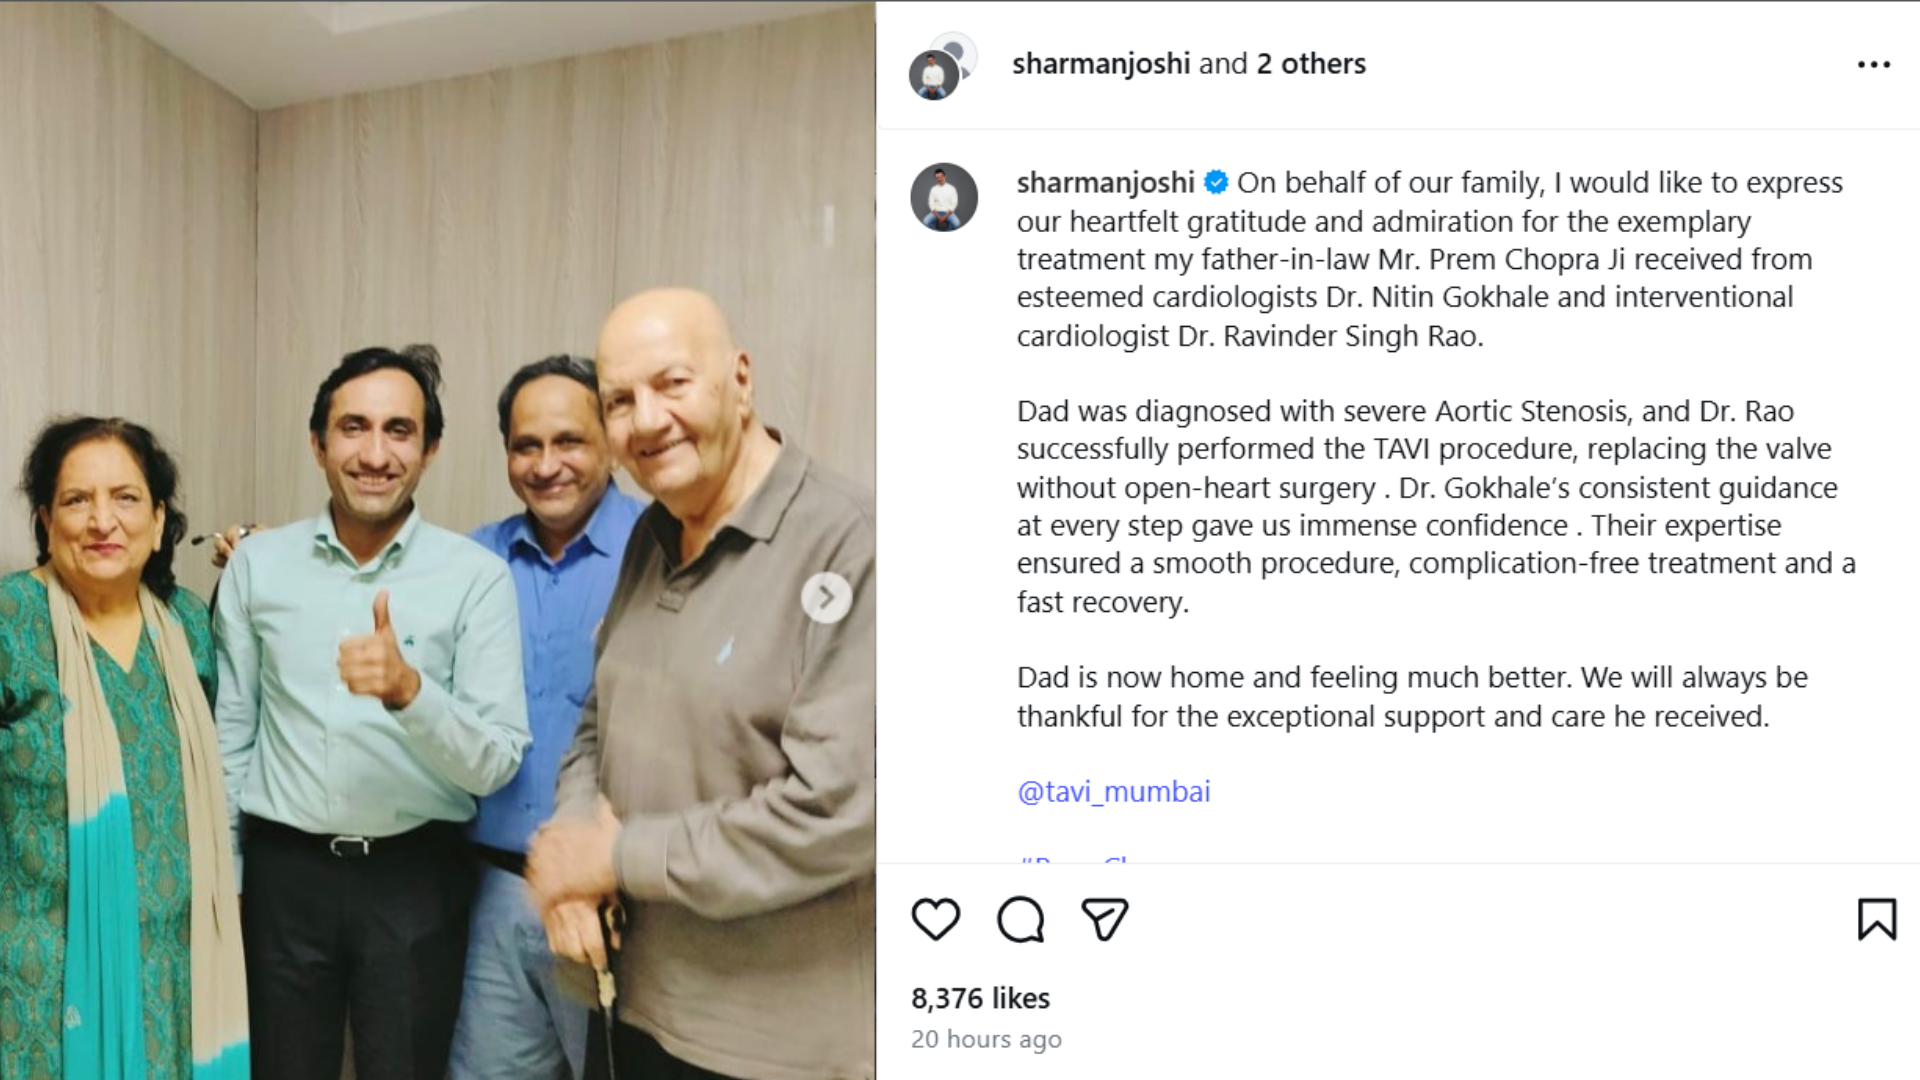Open comments with the speech bubble icon
This screenshot has width=1920, height=1080.
coord(1020,919)
